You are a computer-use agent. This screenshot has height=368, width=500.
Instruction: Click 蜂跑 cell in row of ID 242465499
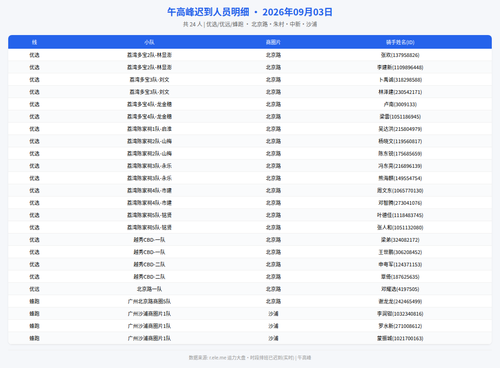34,302
